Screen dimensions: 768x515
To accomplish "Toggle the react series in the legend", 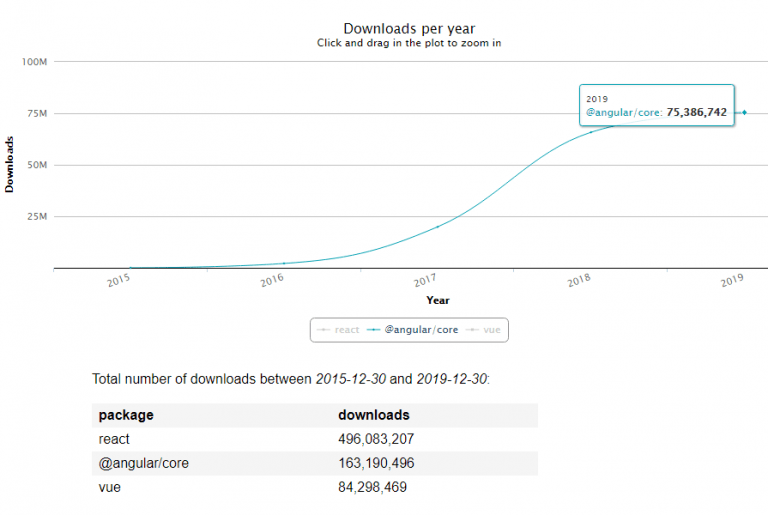I will point(340,329).
